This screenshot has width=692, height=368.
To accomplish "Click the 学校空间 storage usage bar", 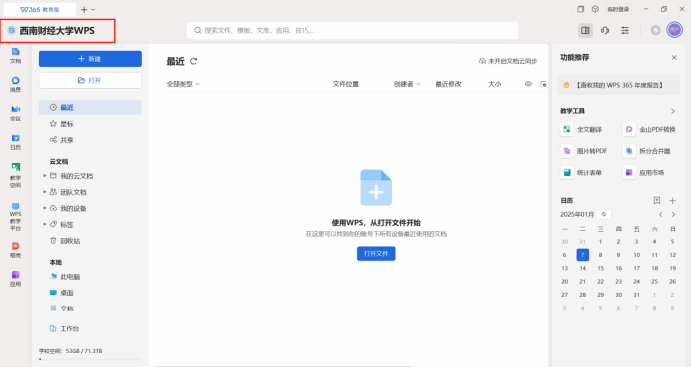I will click(x=90, y=359).
